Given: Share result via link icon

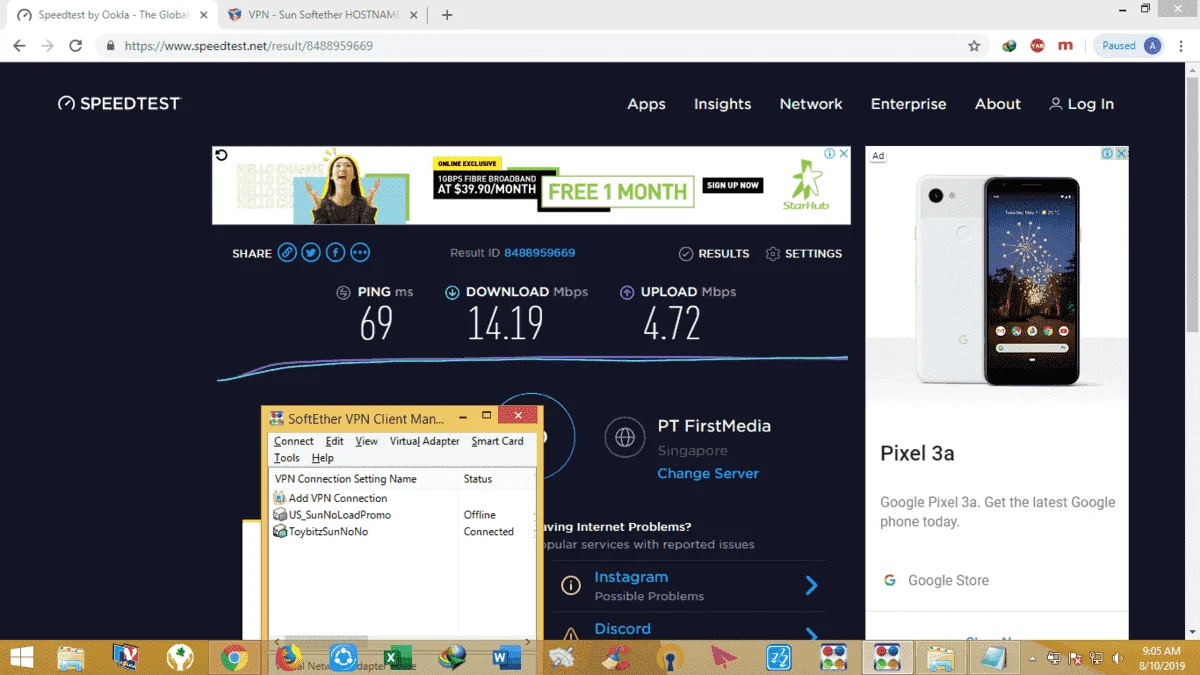Looking at the screenshot, I should point(287,253).
